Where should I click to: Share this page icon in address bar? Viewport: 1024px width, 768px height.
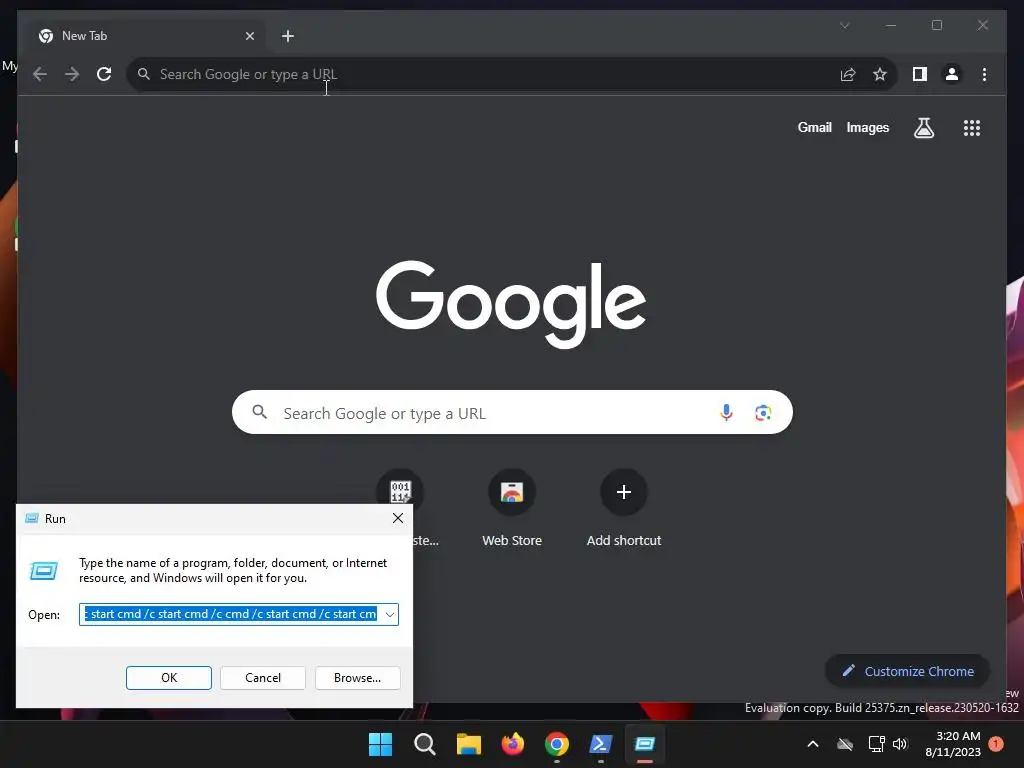pos(848,74)
